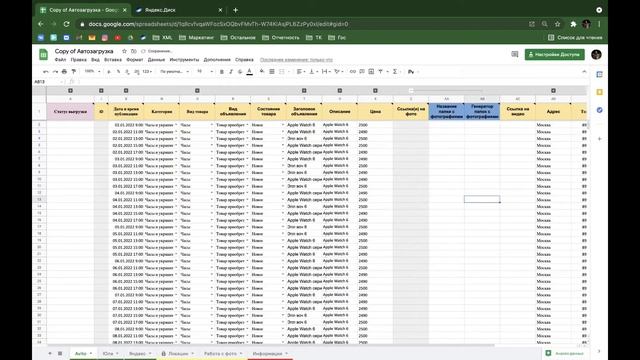Open the font family dropdown

(x=174, y=71)
